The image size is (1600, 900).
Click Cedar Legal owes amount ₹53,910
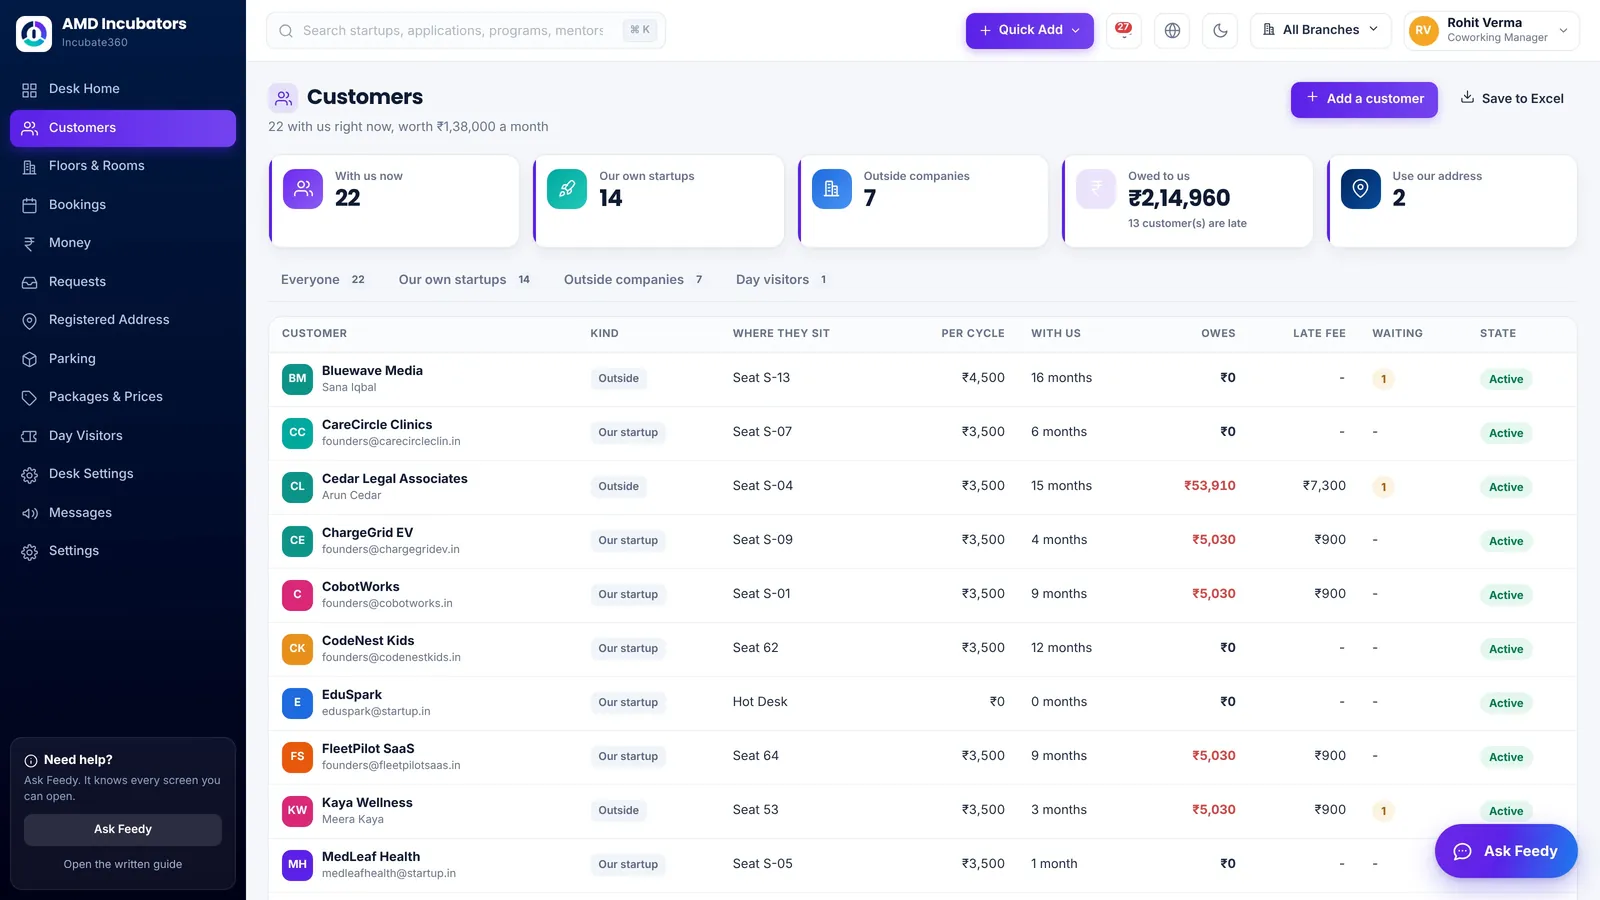coord(1210,486)
